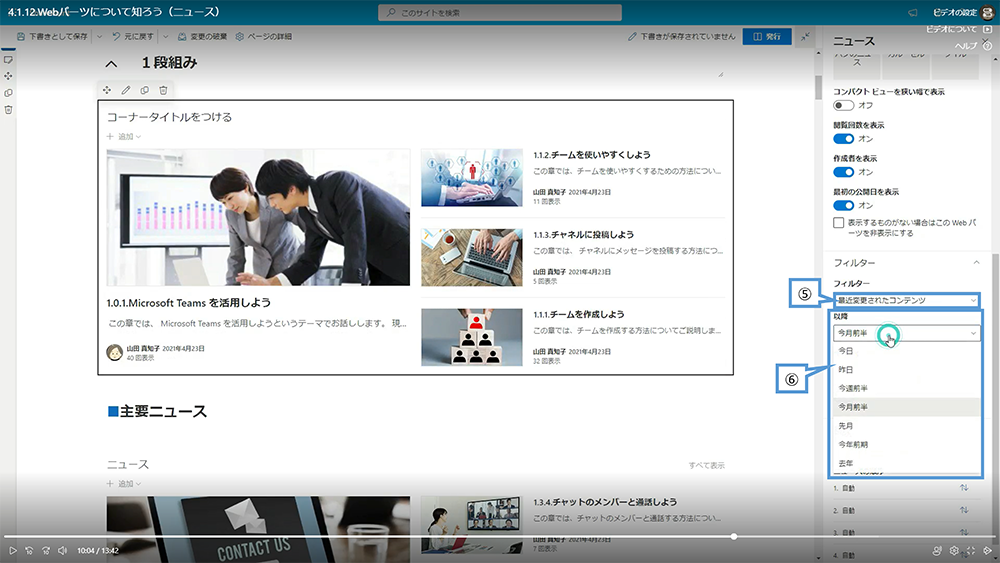Click the user avatar at top right
The image size is (1000, 563).
988,13
